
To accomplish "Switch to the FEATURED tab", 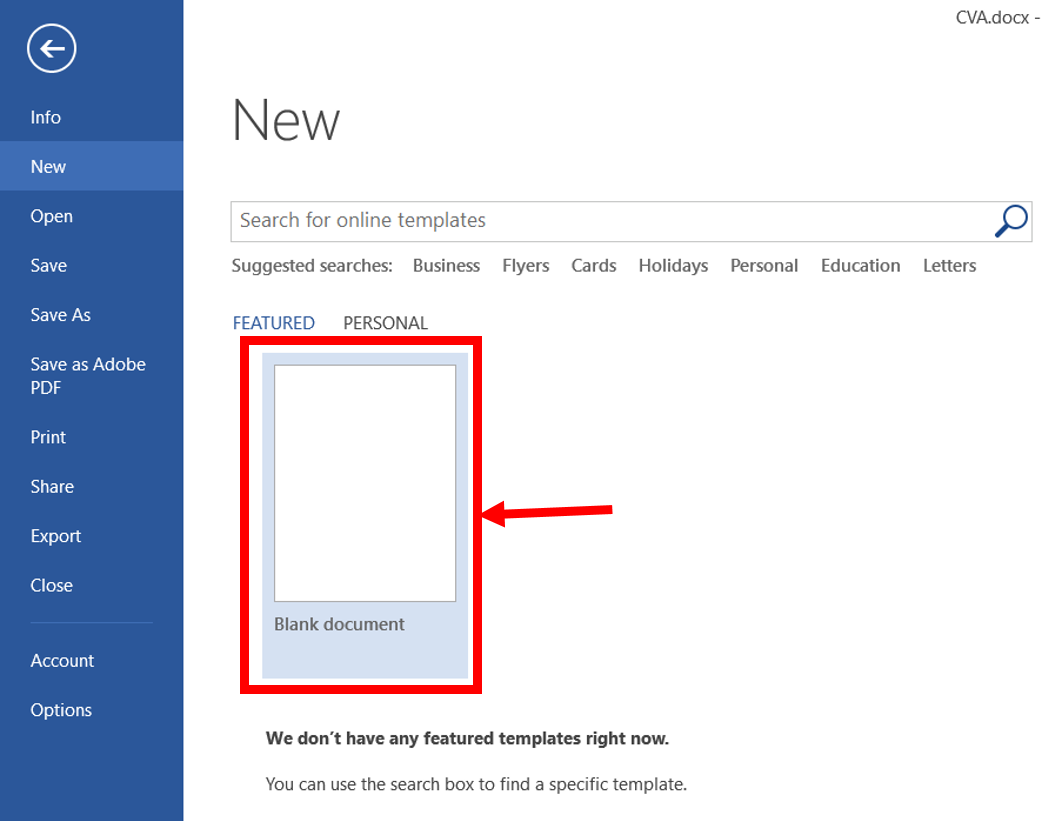I will coord(274,323).
